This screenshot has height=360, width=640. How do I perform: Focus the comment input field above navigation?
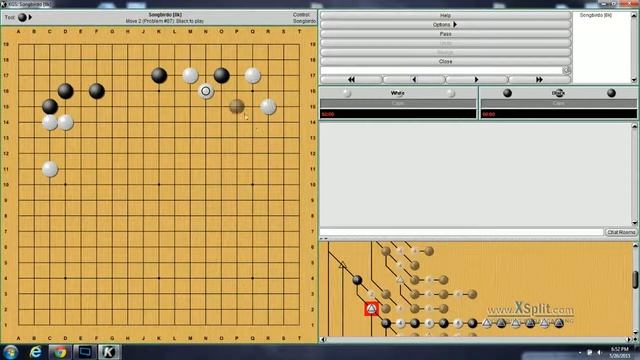(441, 70)
